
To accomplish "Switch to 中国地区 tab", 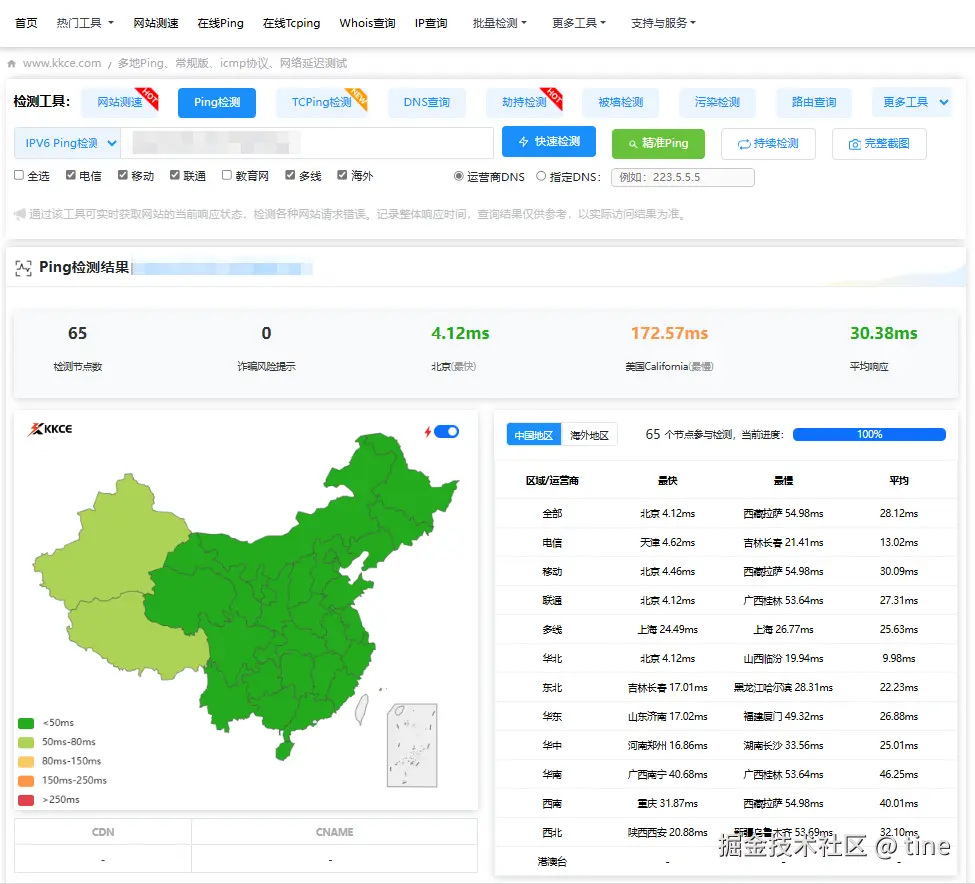I will (x=534, y=435).
